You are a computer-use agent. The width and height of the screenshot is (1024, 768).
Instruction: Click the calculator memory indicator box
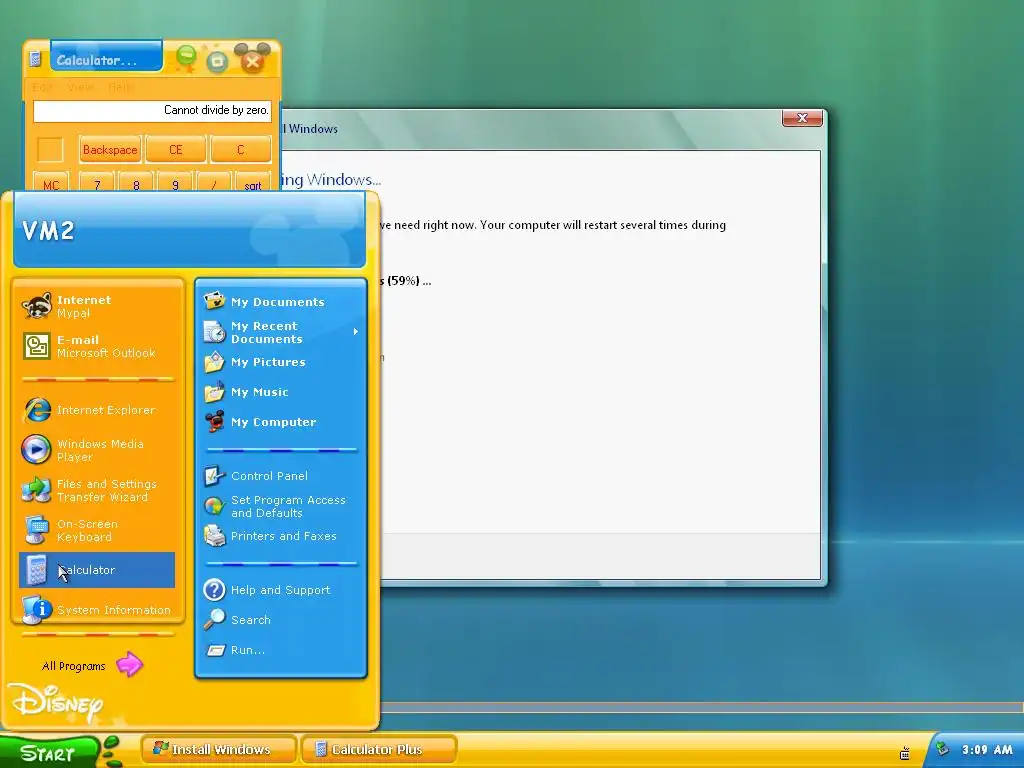[50, 150]
